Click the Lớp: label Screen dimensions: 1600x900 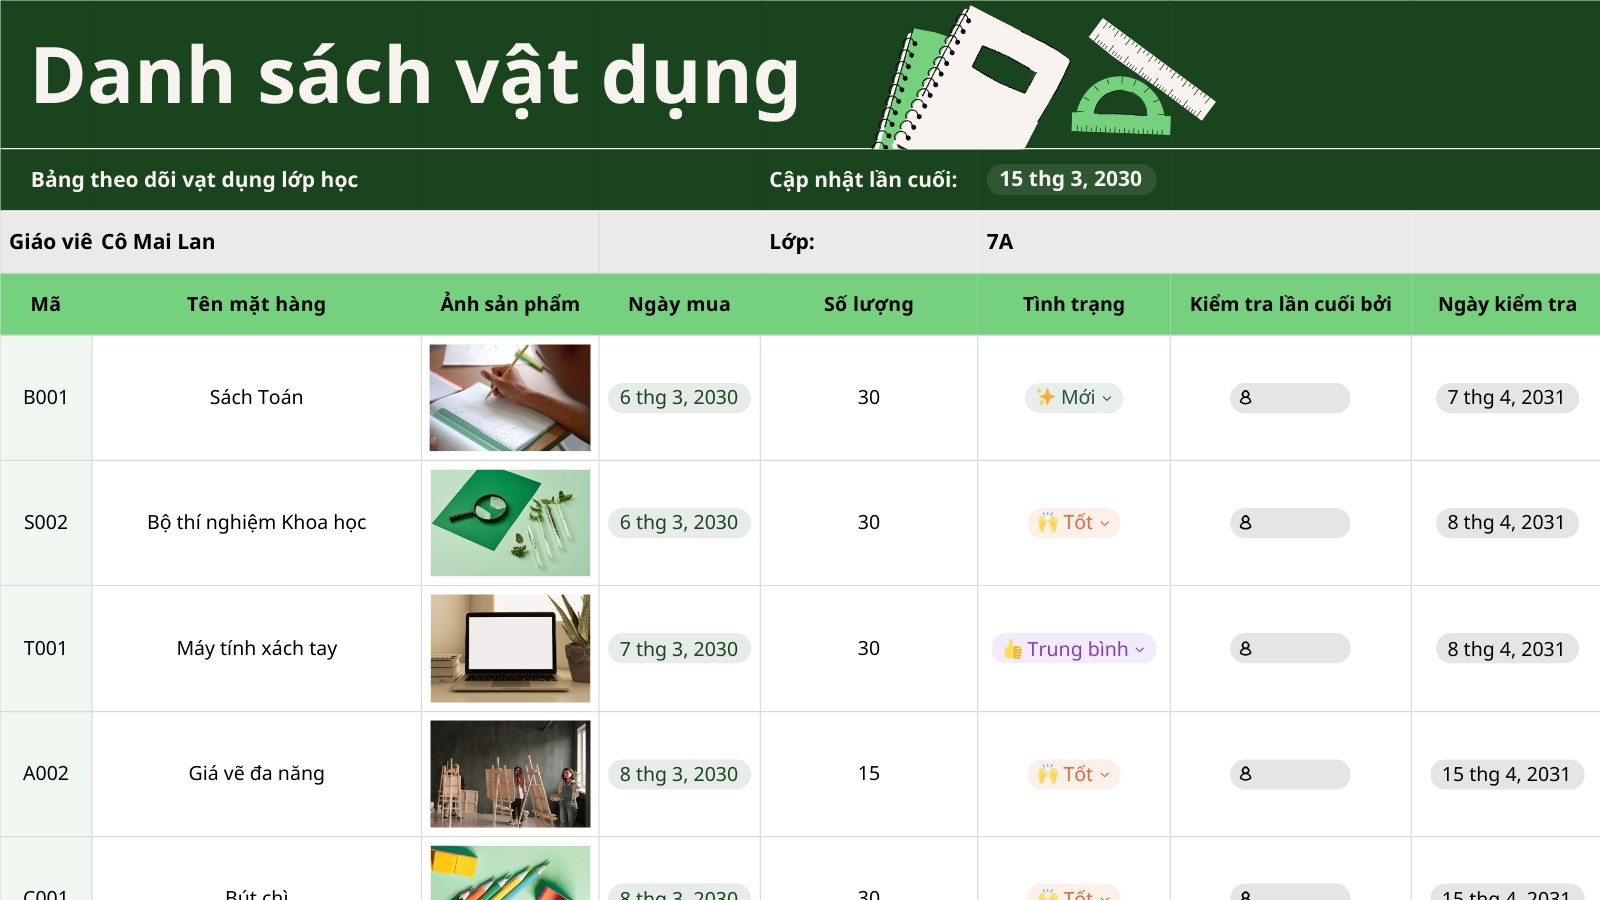tap(792, 242)
